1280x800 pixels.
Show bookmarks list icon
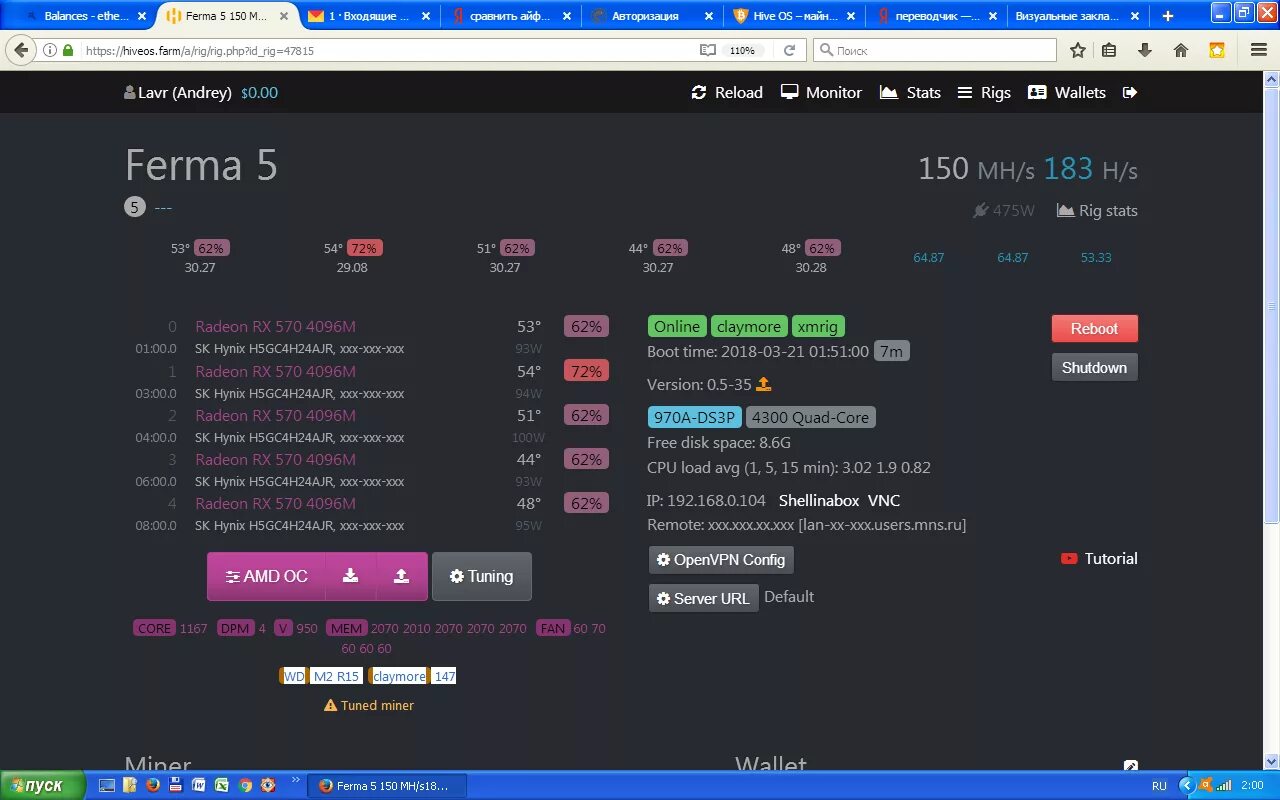(1109, 50)
